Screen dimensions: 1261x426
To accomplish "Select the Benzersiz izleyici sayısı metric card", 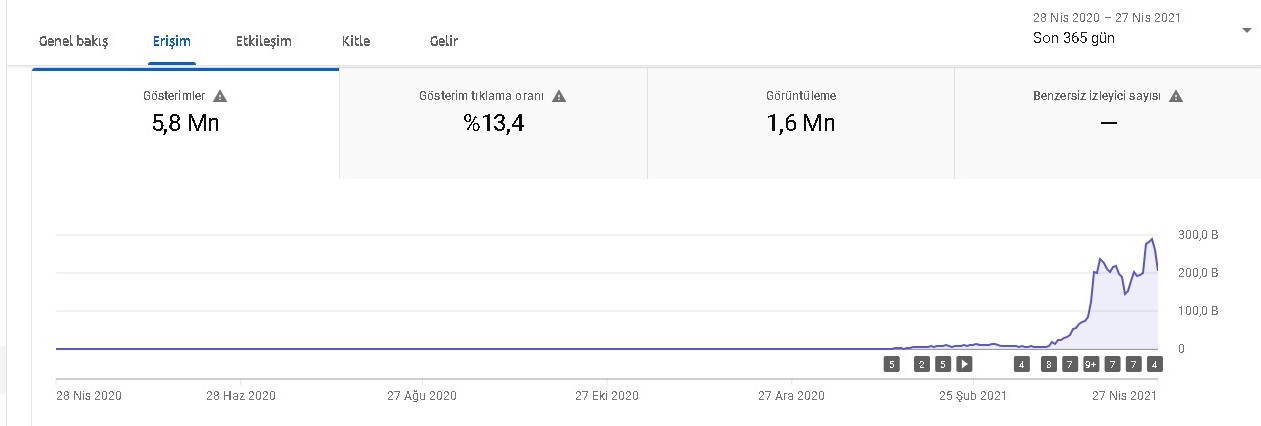I will 1107,123.
